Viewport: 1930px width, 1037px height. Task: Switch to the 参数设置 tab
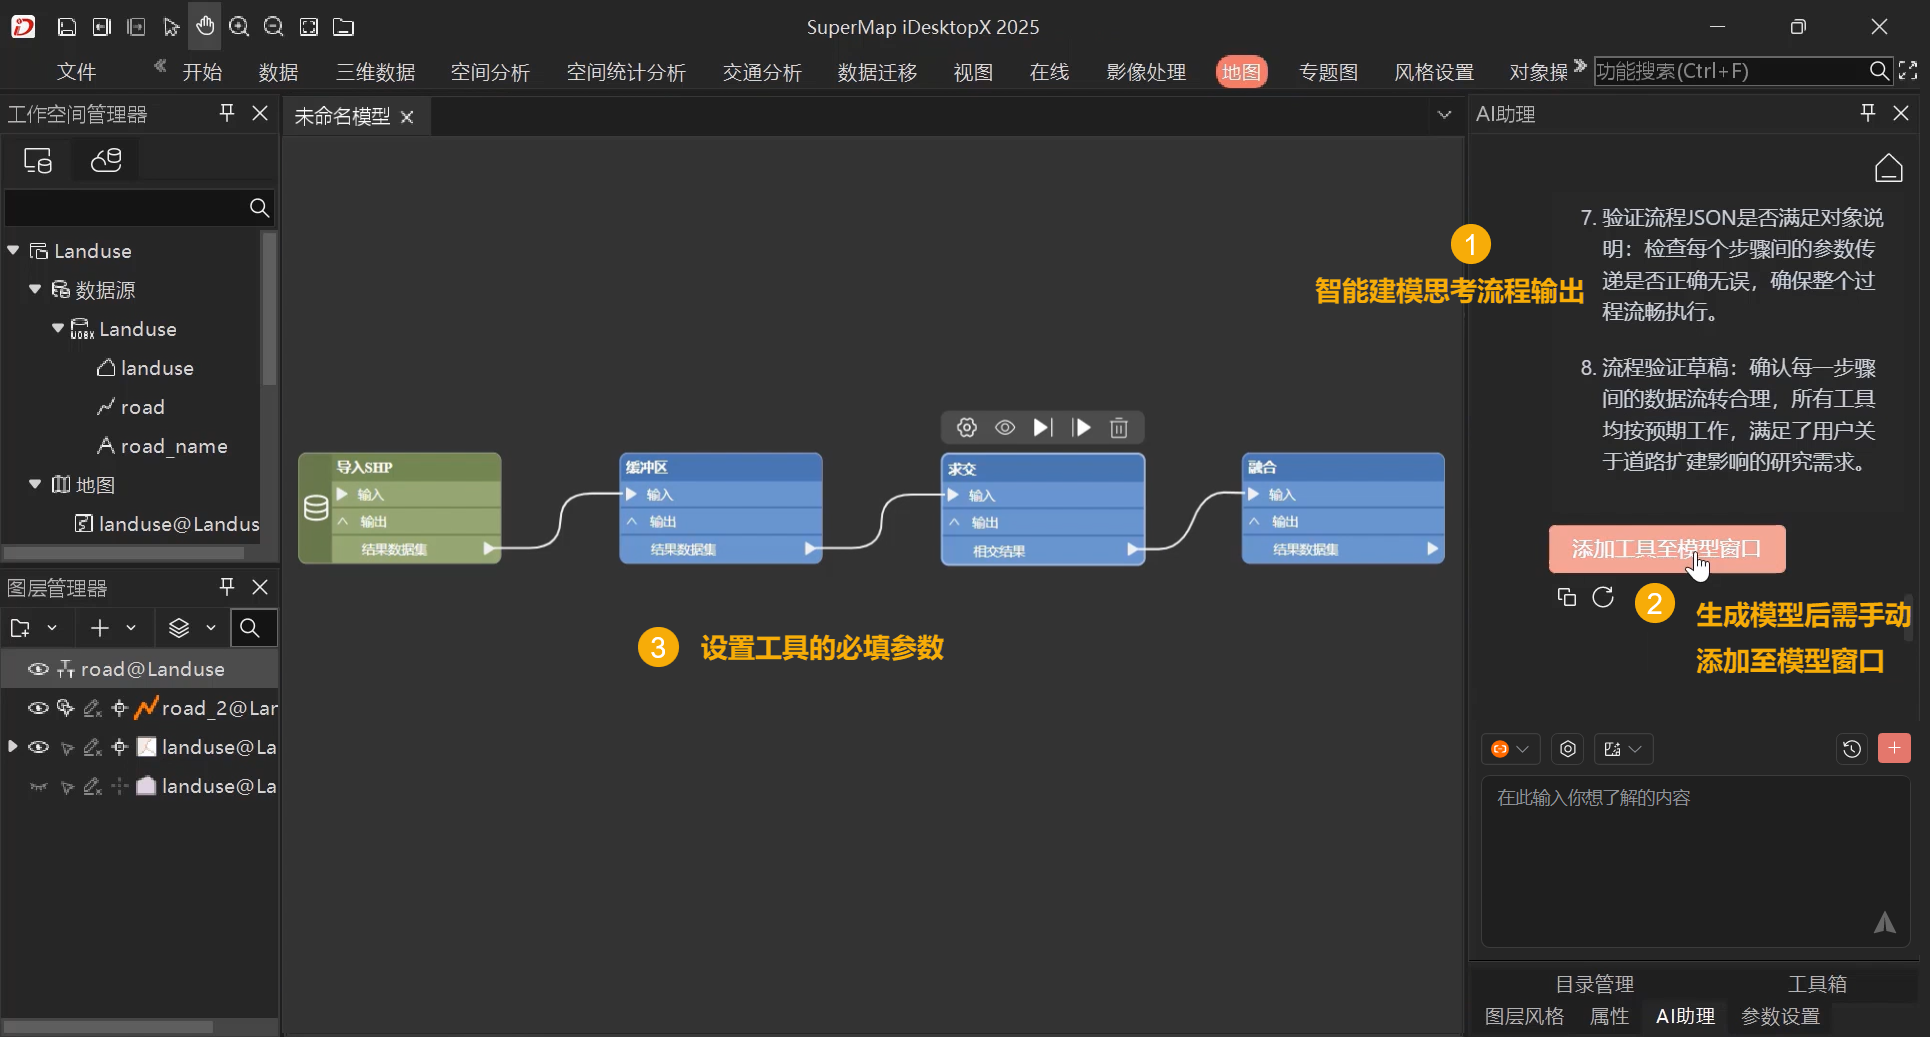(x=1780, y=1016)
